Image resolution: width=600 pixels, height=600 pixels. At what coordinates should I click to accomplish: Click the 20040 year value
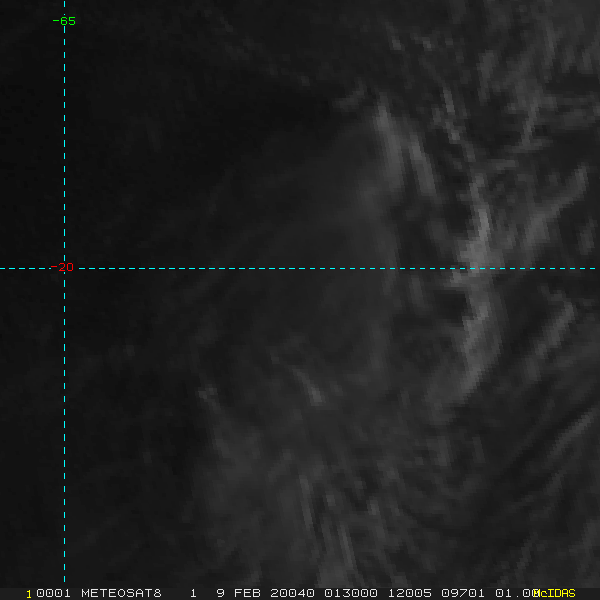tap(293, 593)
